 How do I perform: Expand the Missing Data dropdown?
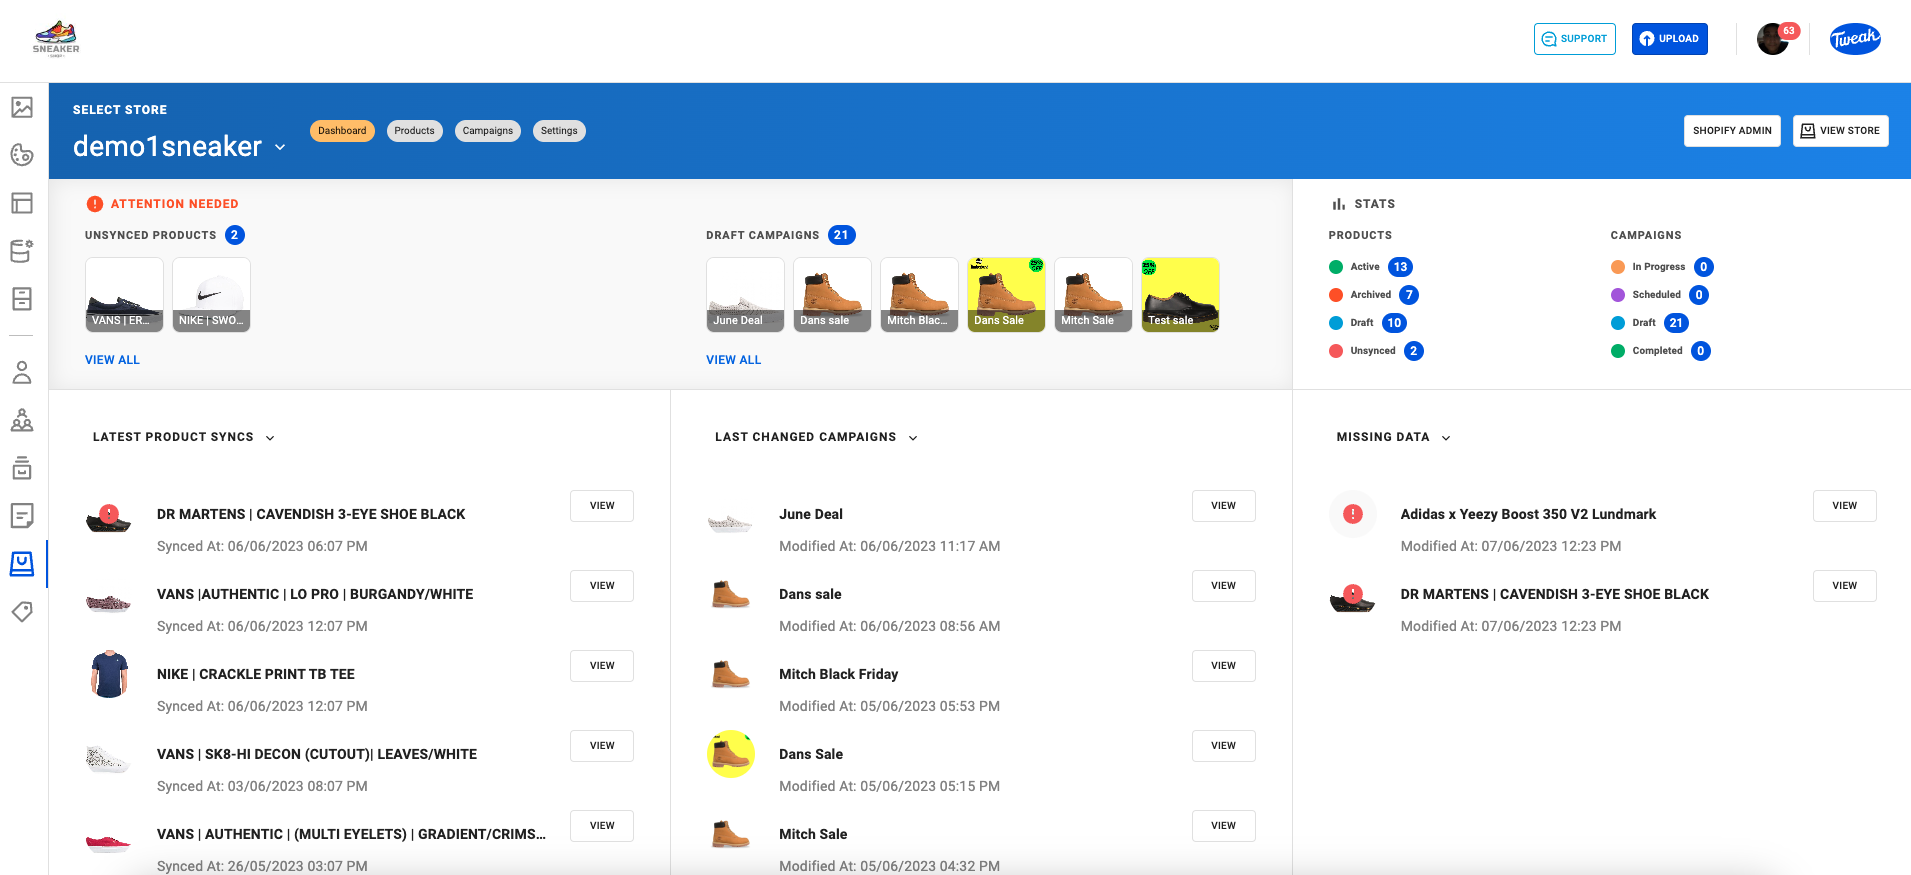click(1446, 438)
